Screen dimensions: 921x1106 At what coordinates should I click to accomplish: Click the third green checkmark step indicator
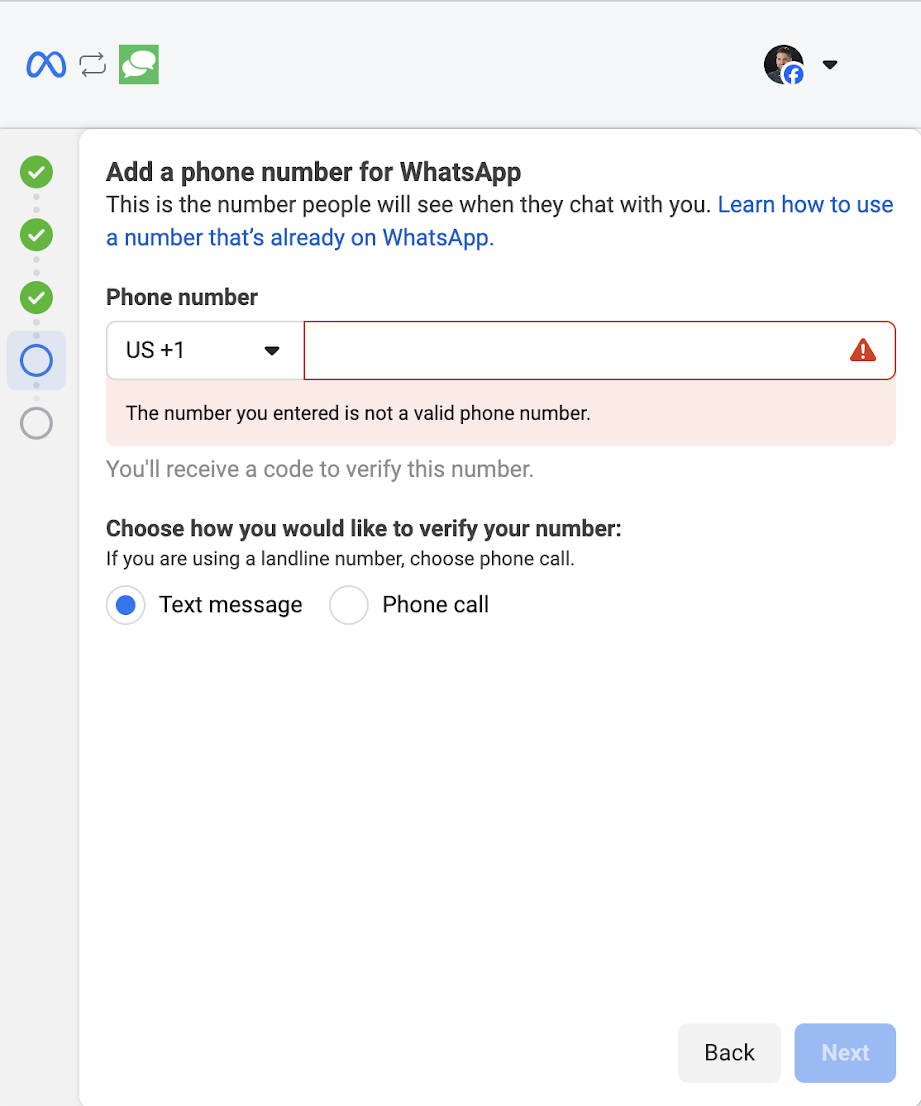point(36,298)
